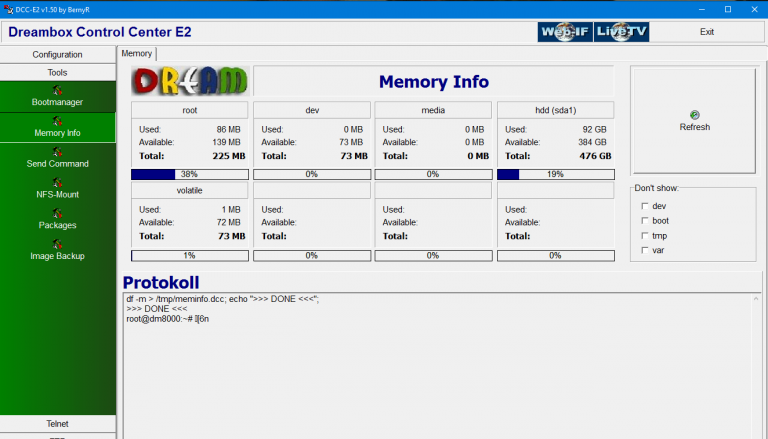Open the Packages tool

57,219
